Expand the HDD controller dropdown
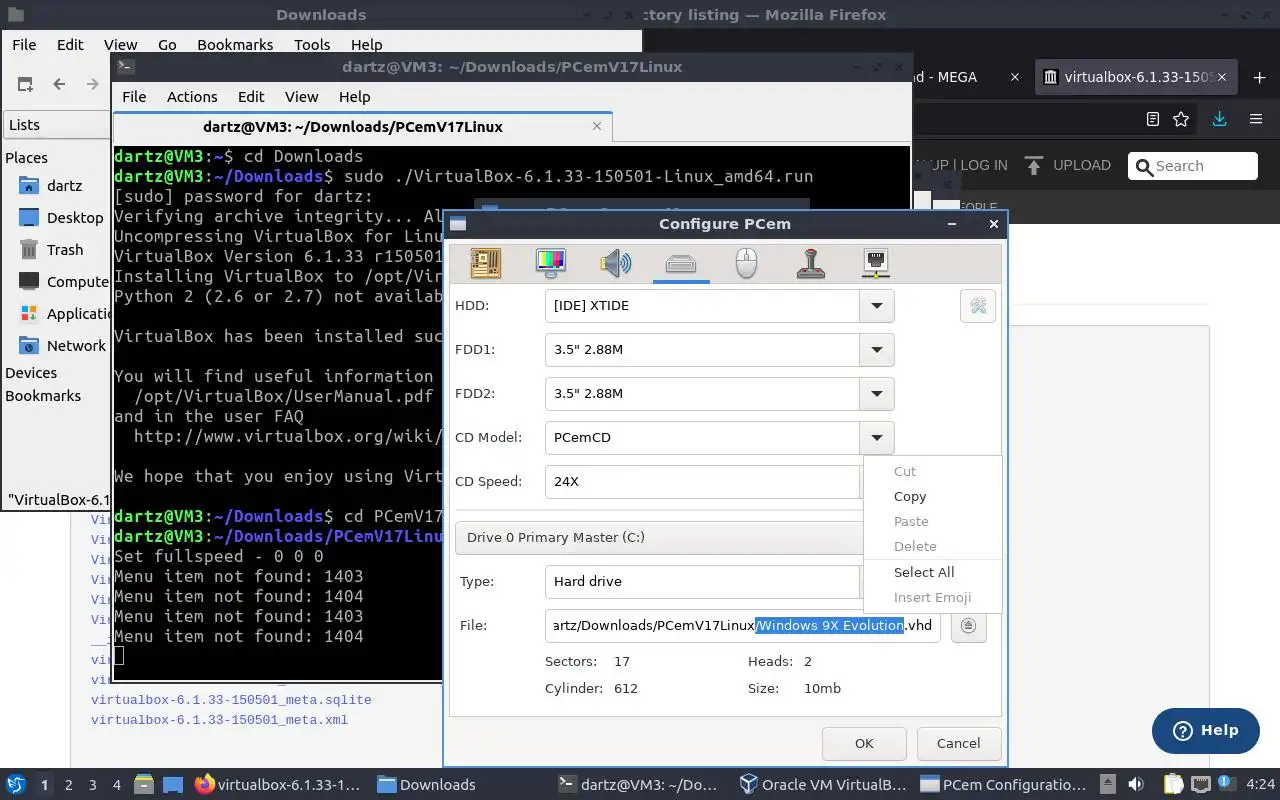This screenshot has height=800, width=1280. click(876, 306)
